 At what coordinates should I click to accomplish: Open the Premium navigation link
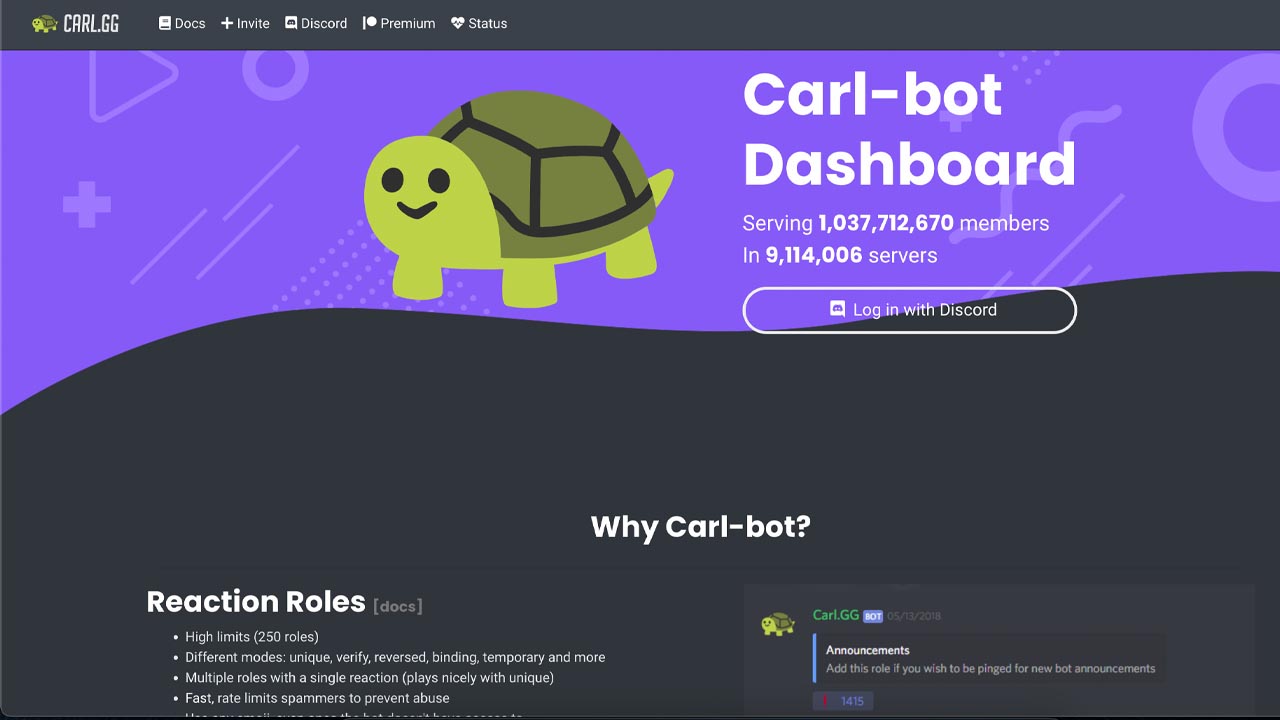[399, 23]
